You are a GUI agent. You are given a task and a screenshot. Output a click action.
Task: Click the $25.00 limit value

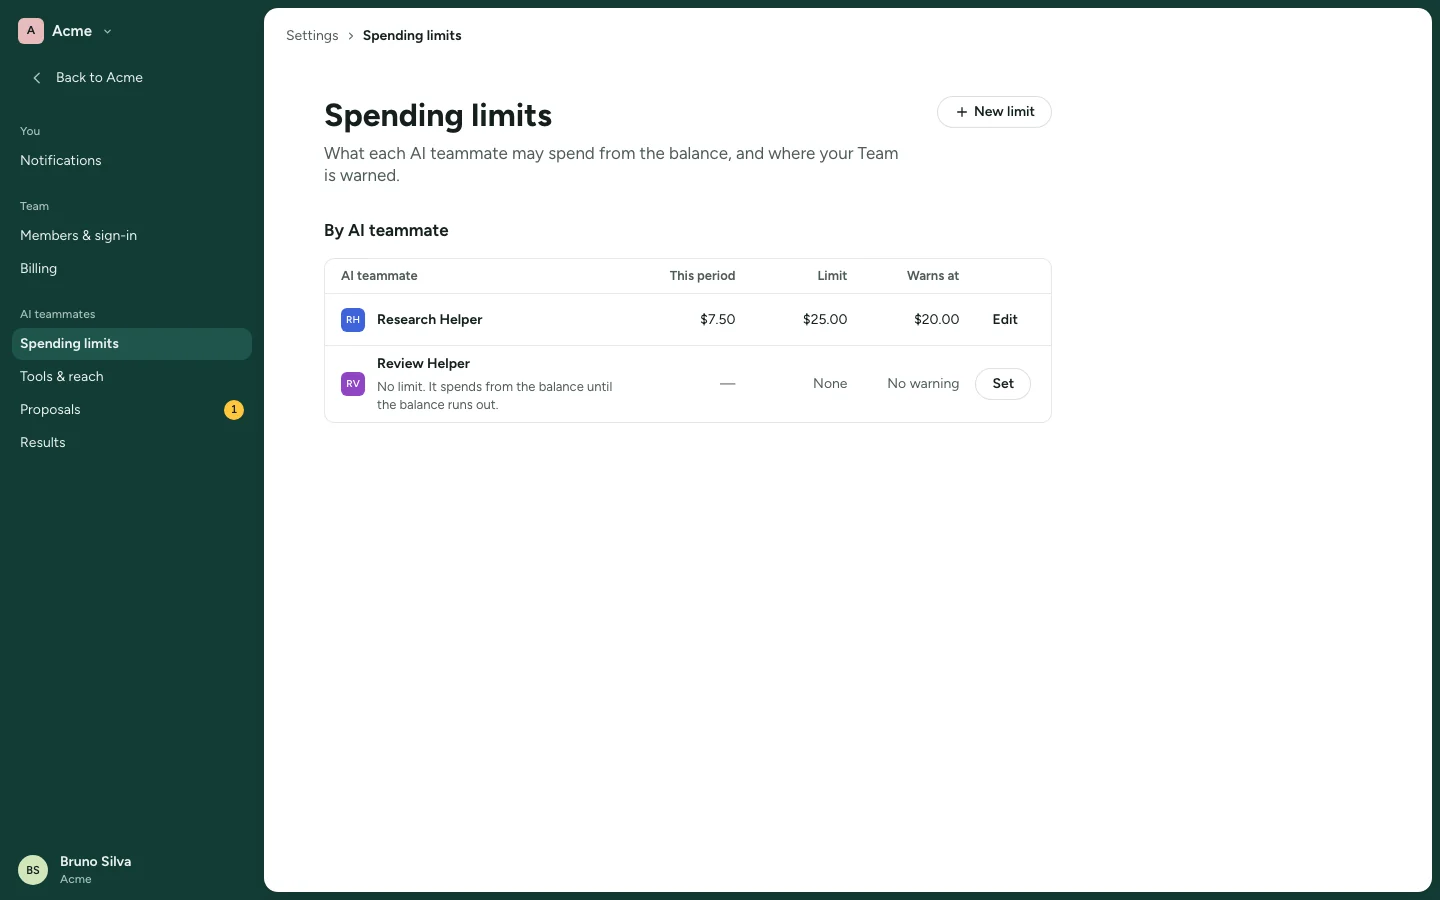click(825, 320)
